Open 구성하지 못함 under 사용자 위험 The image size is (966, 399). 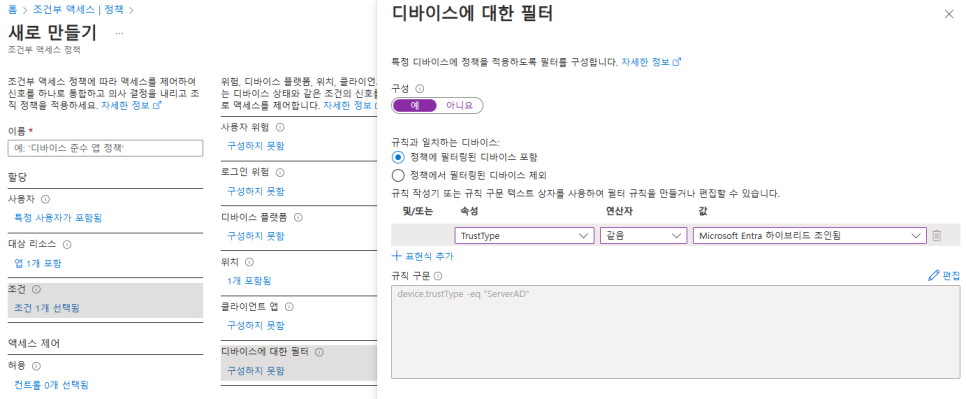256,146
